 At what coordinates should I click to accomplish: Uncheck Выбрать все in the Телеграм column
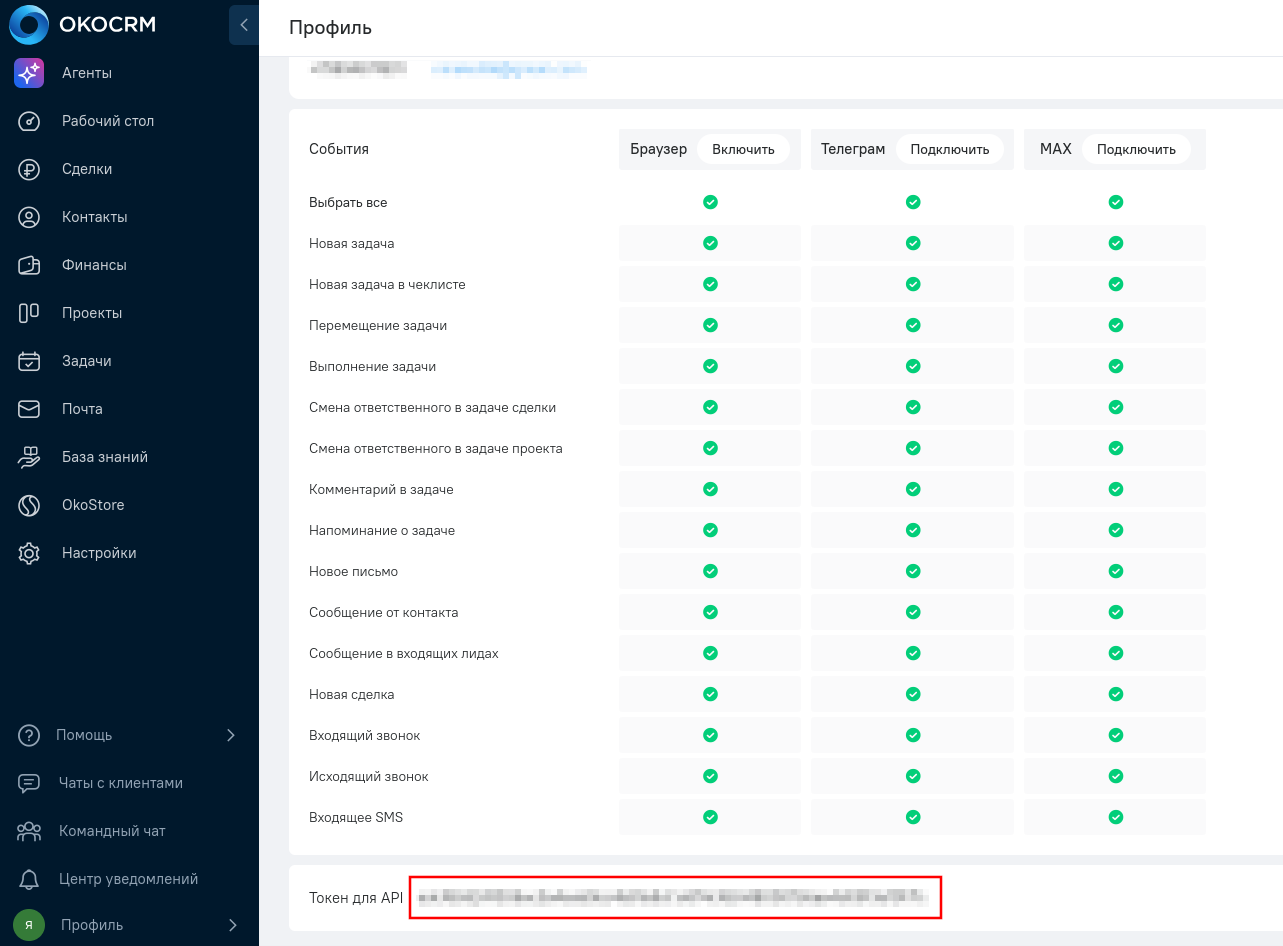913,202
